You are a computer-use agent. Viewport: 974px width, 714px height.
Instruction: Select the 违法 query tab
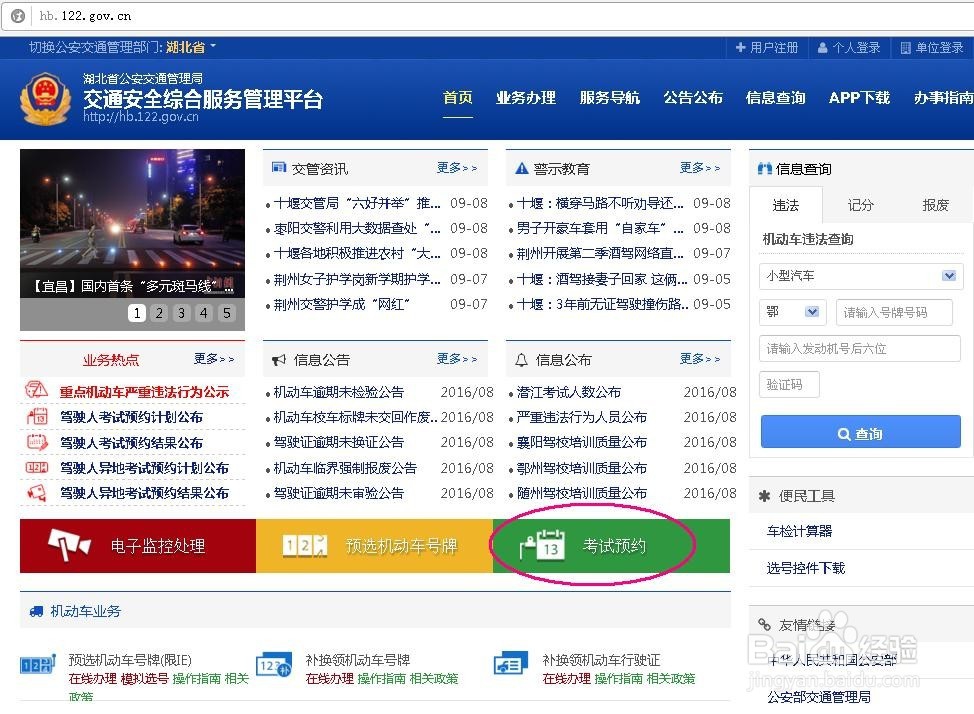(786, 205)
